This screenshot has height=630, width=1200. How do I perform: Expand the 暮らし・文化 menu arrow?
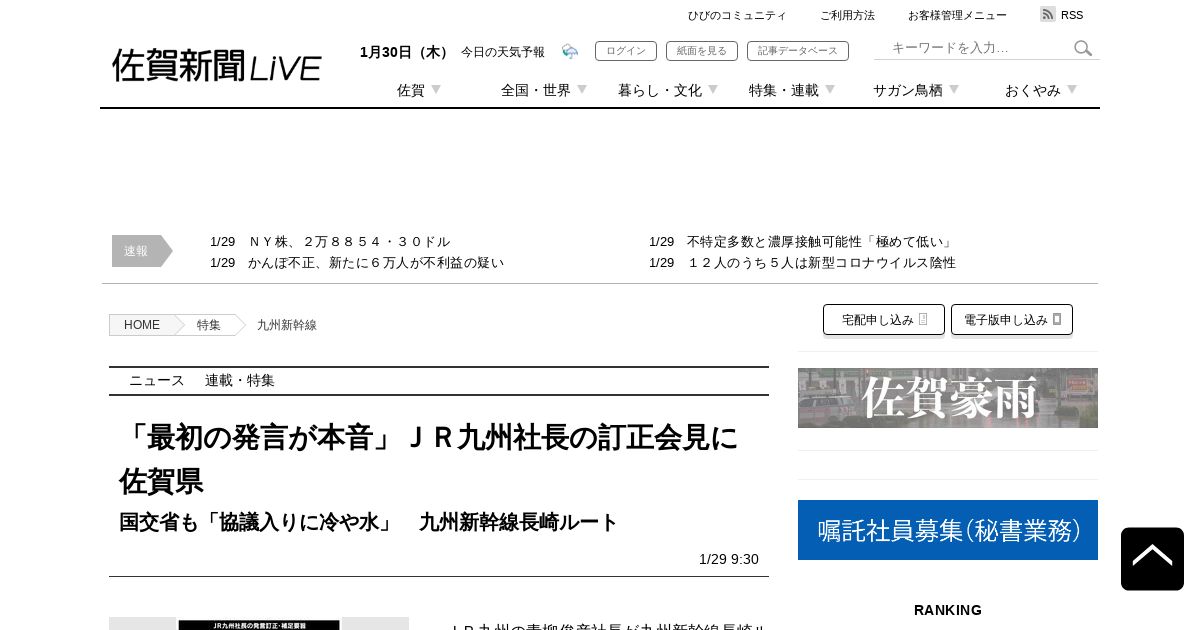713,90
